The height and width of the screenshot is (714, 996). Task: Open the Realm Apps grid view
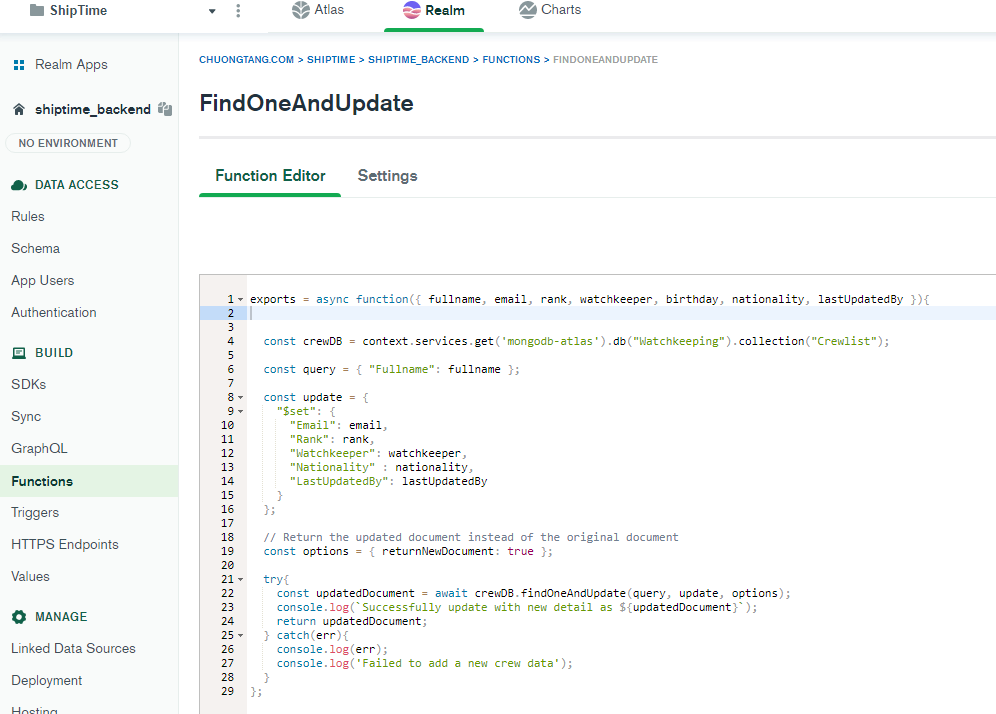point(18,64)
